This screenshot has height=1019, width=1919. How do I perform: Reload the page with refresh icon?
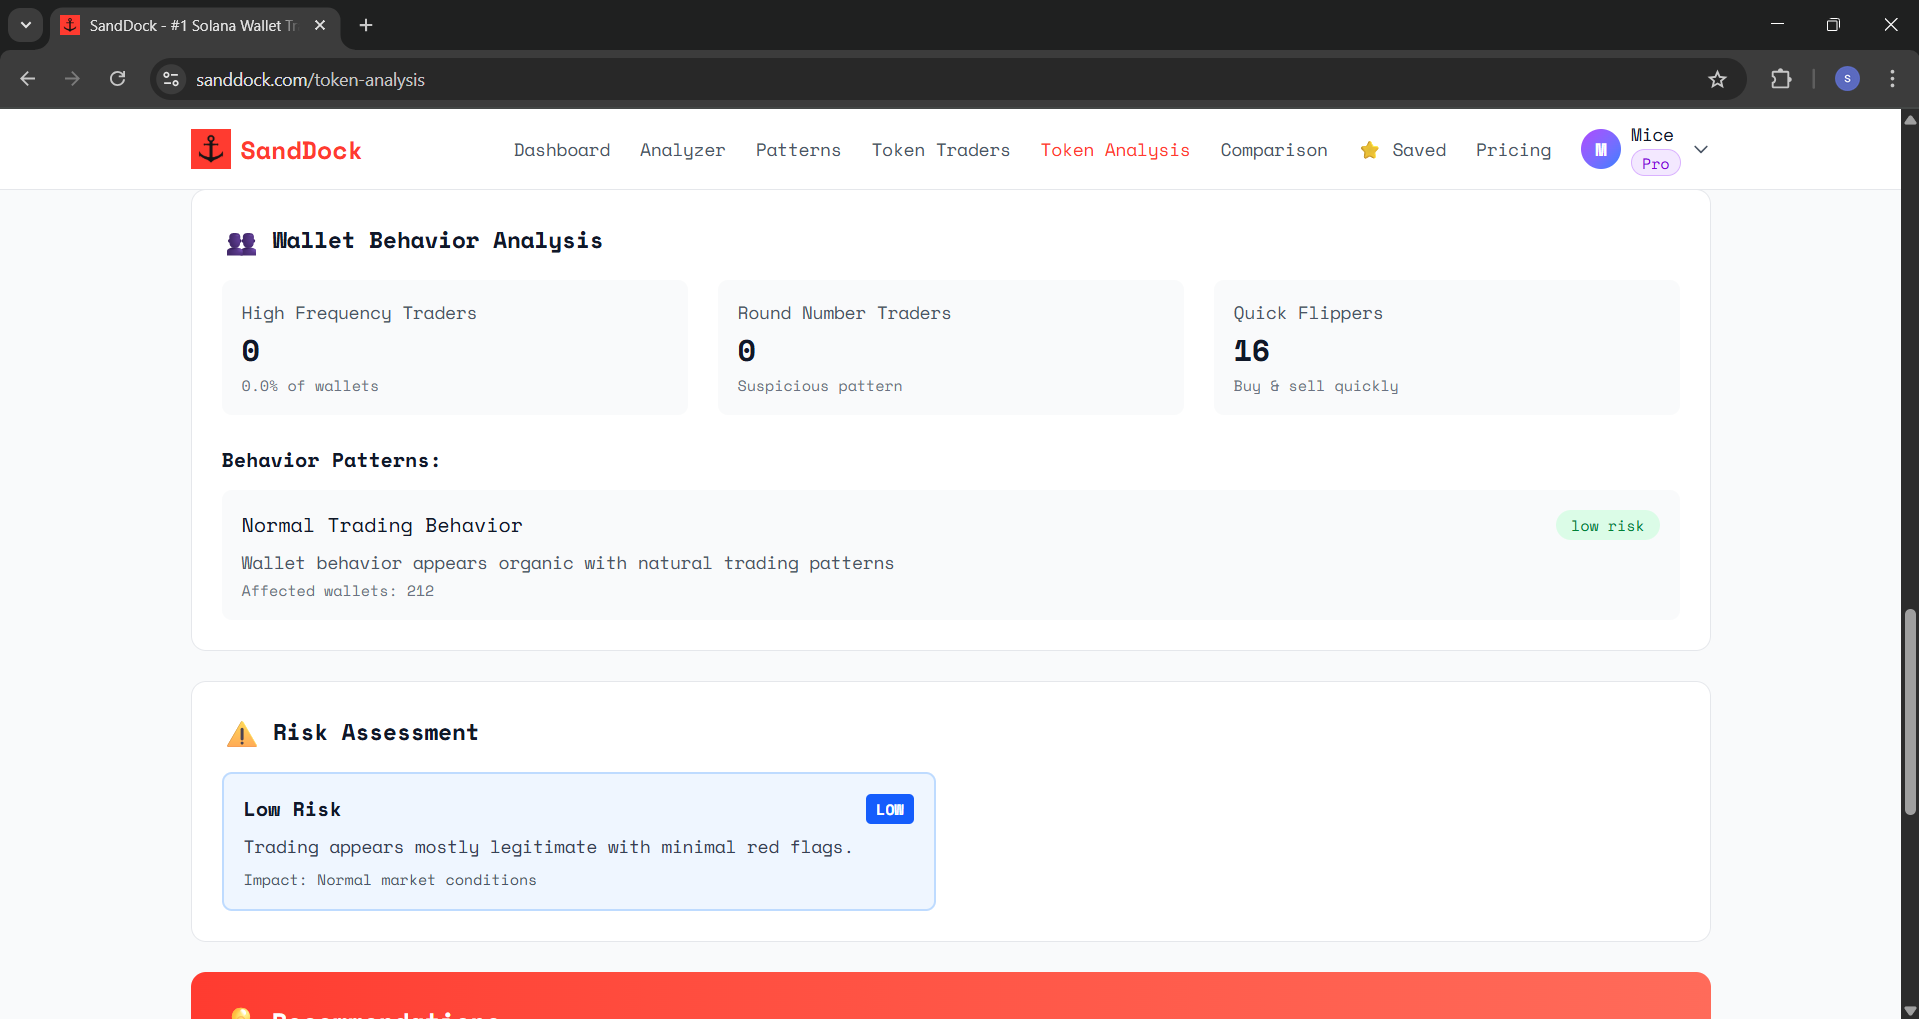(117, 79)
